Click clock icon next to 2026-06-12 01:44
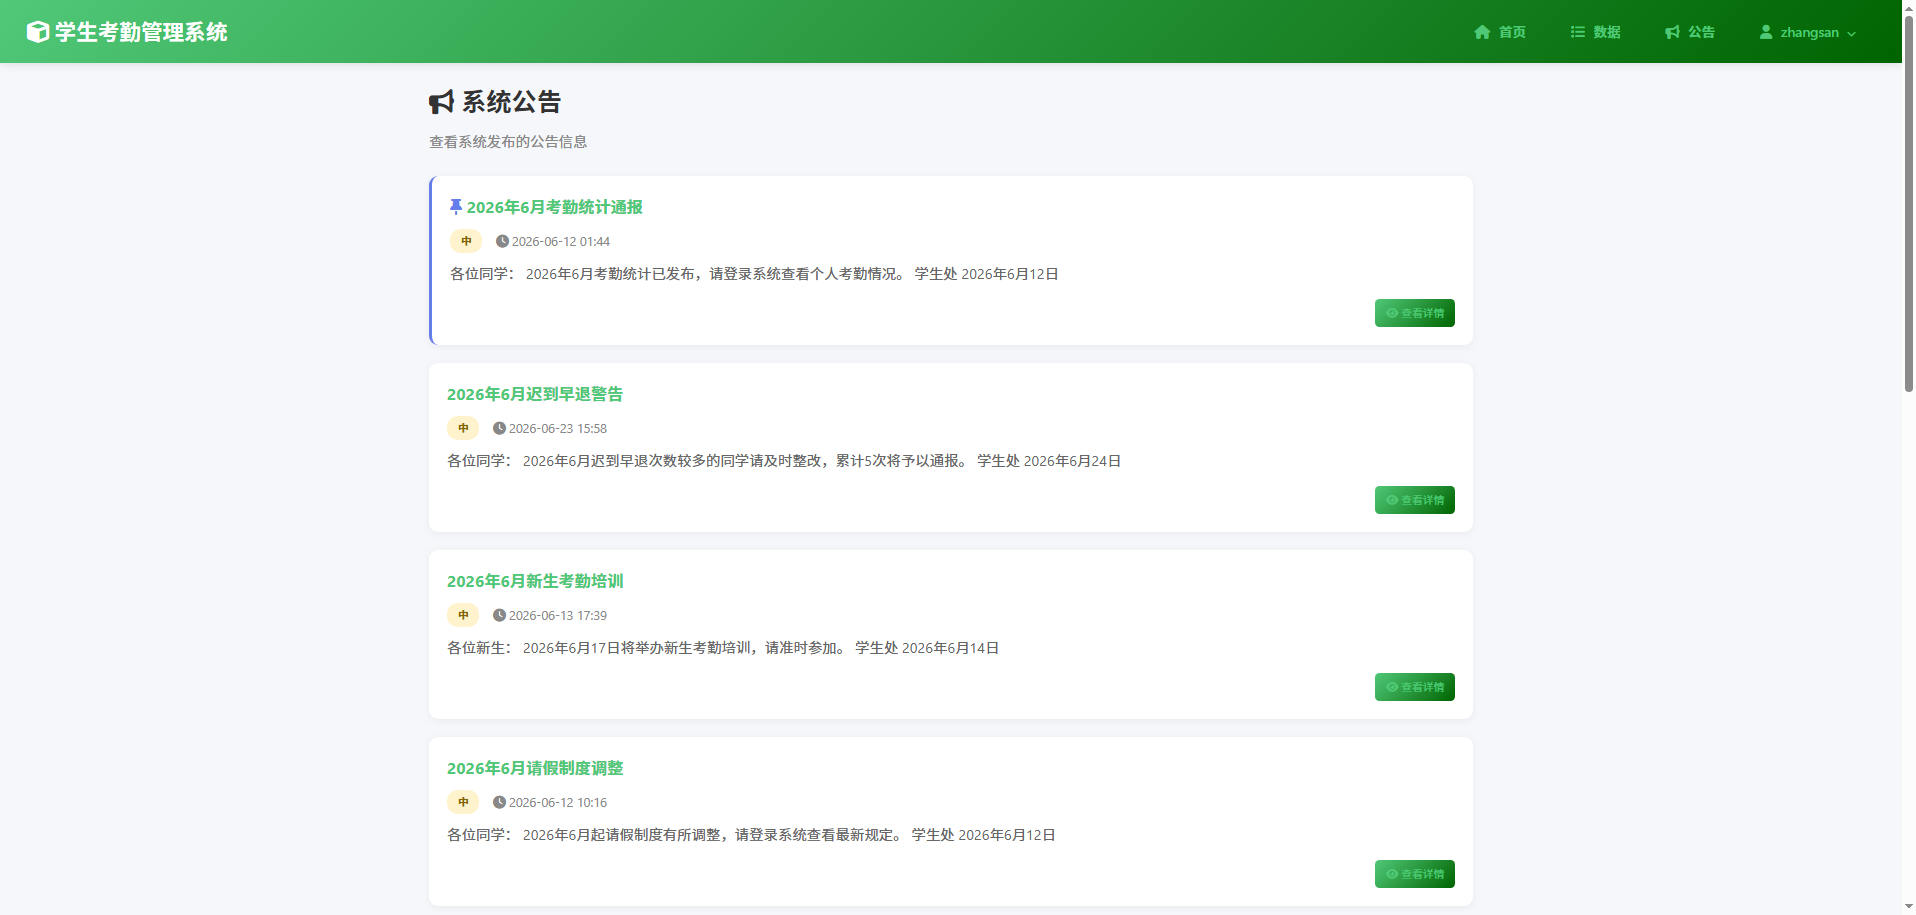 pyautogui.click(x=502, y=241)
